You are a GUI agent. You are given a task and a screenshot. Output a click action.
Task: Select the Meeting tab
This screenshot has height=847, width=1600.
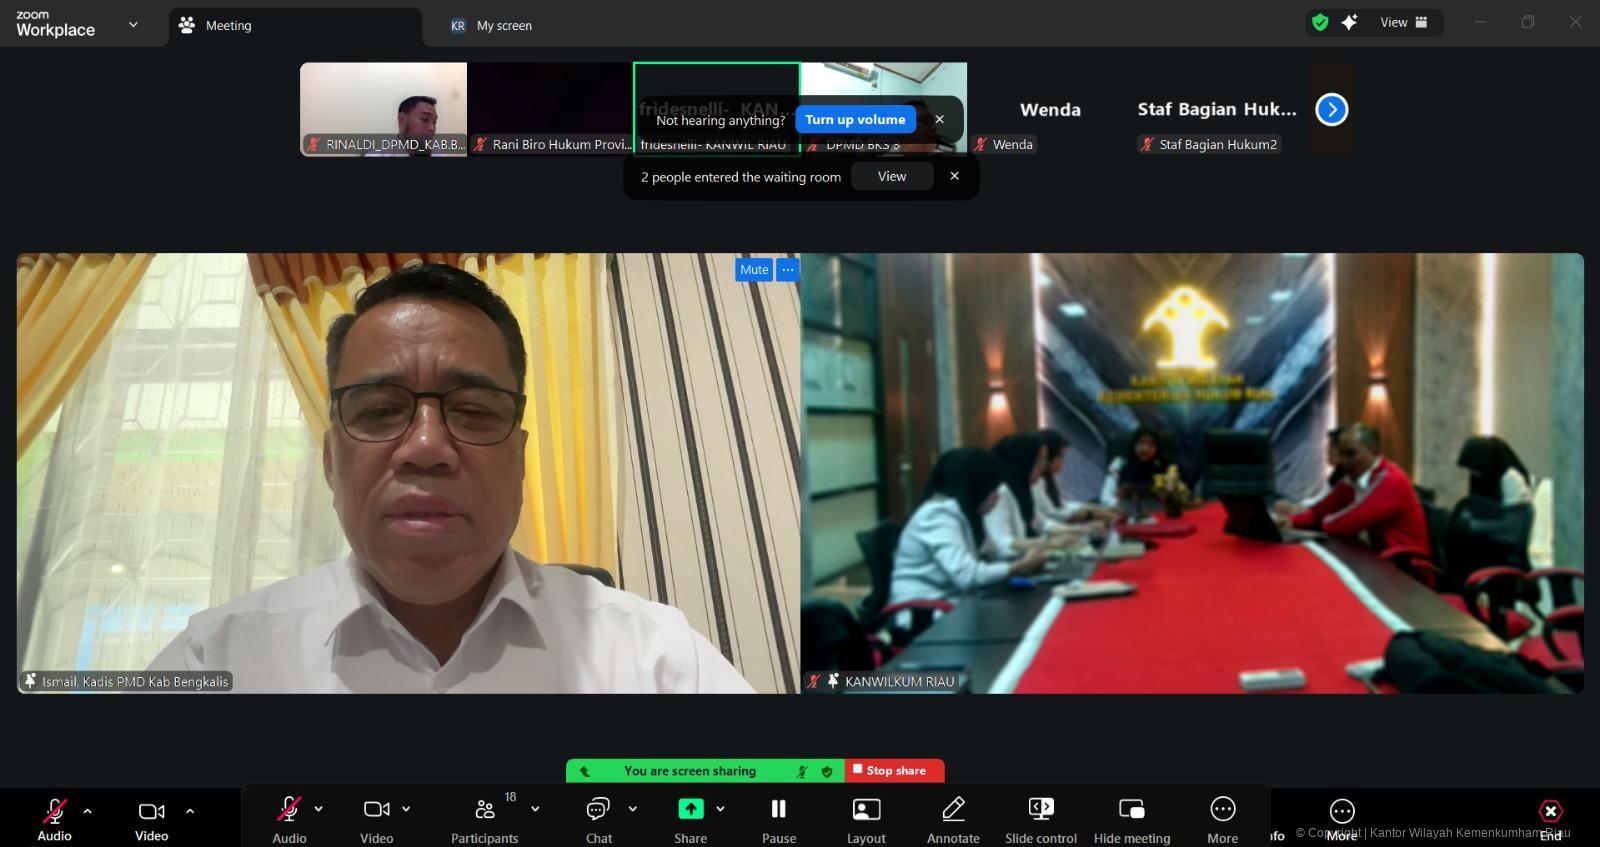[228, 26]
